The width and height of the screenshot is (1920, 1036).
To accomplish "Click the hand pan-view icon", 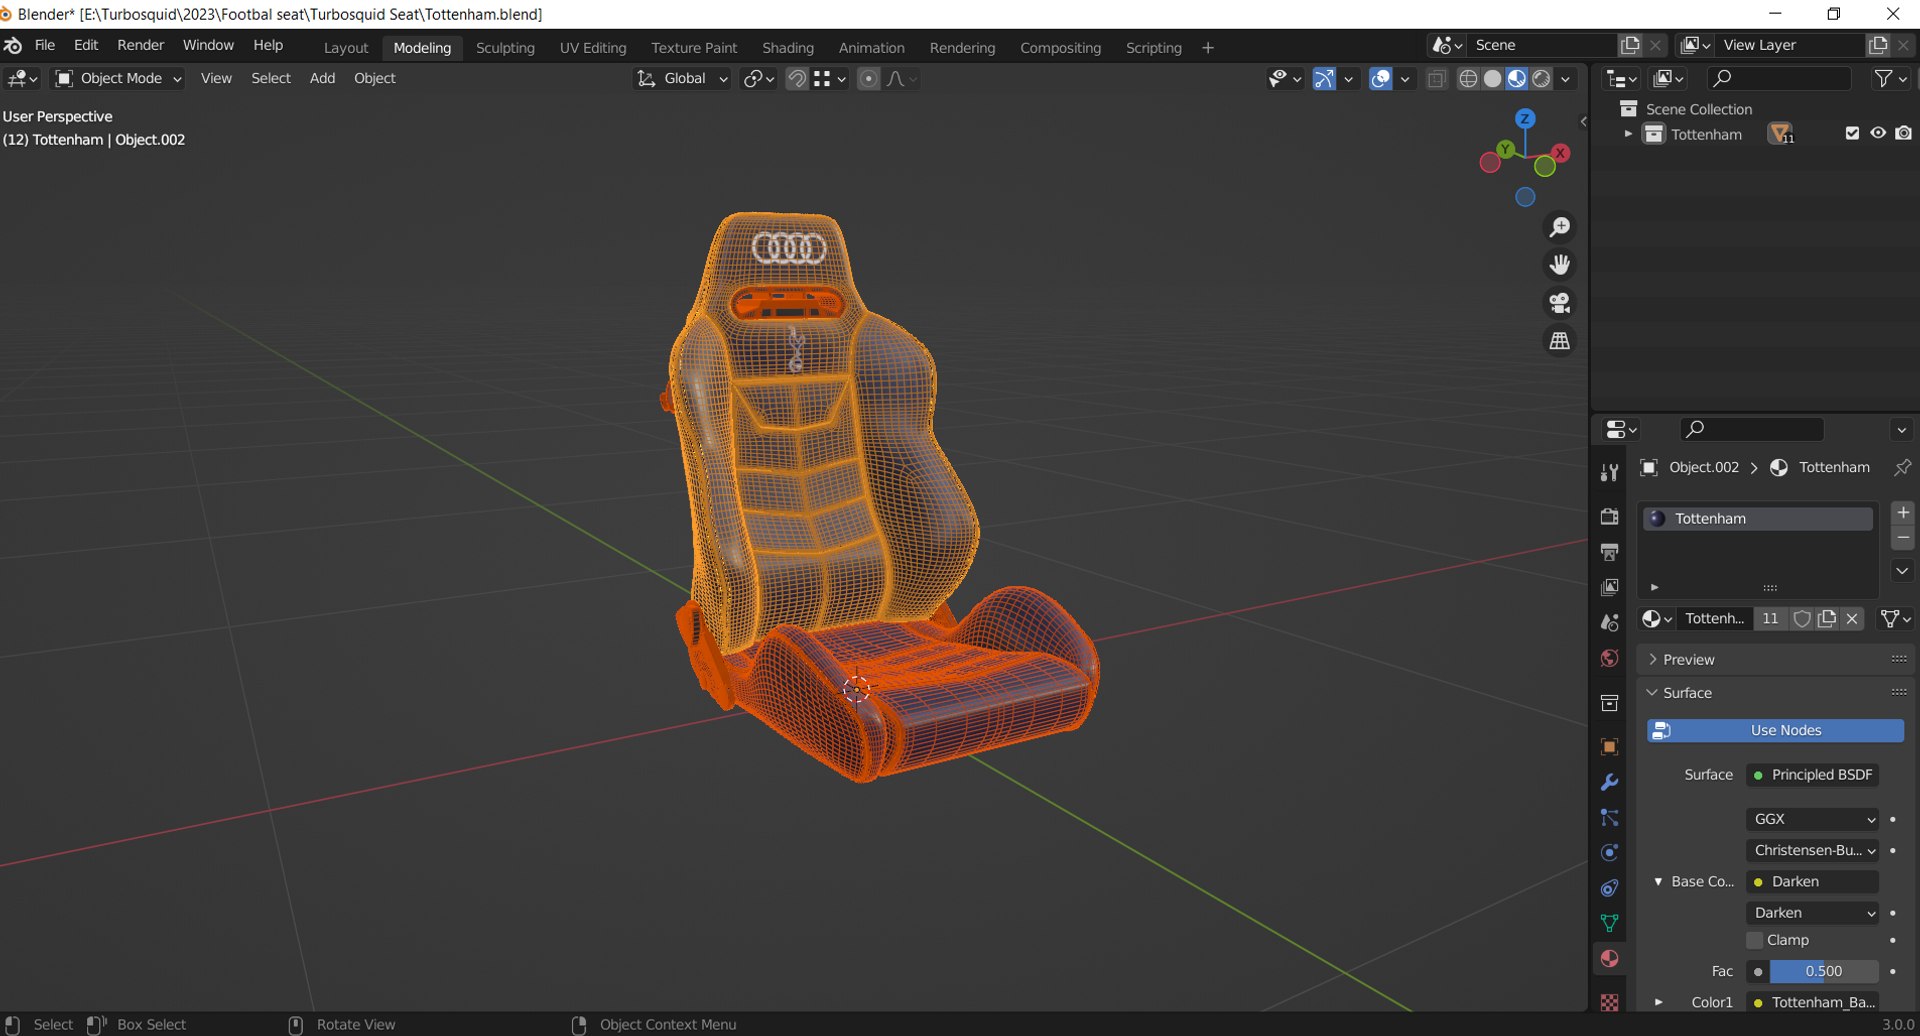I will pos(1559,265).
